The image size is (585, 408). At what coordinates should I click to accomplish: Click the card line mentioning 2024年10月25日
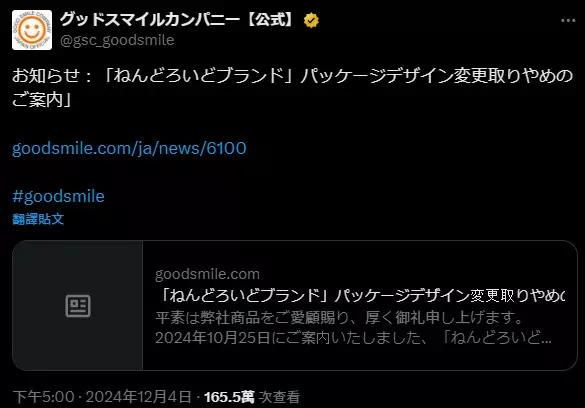point(353,338)
